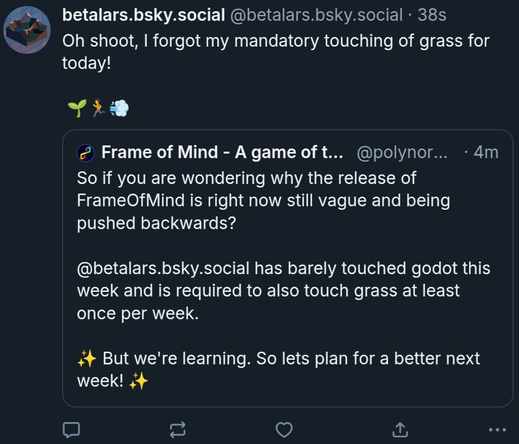Click the @betalars.bsky.social mention in quote

point(163,269)
